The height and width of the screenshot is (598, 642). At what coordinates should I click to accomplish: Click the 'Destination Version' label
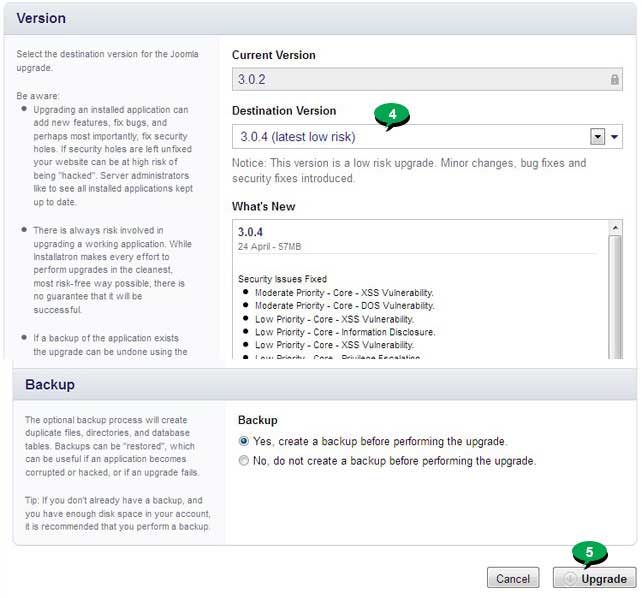(x=284, y=111)
